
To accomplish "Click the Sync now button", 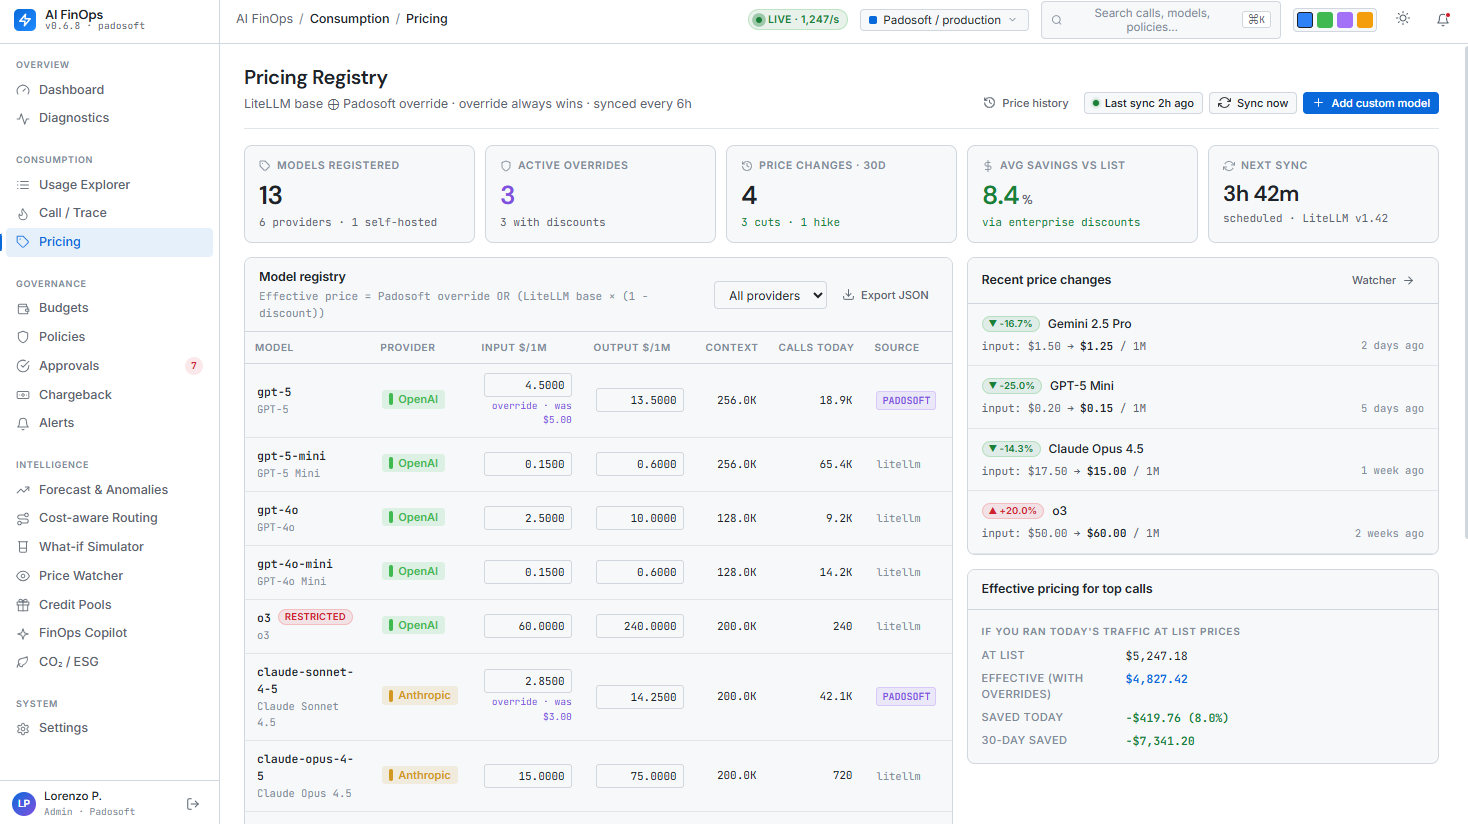I will click(x=1253, y=103).
